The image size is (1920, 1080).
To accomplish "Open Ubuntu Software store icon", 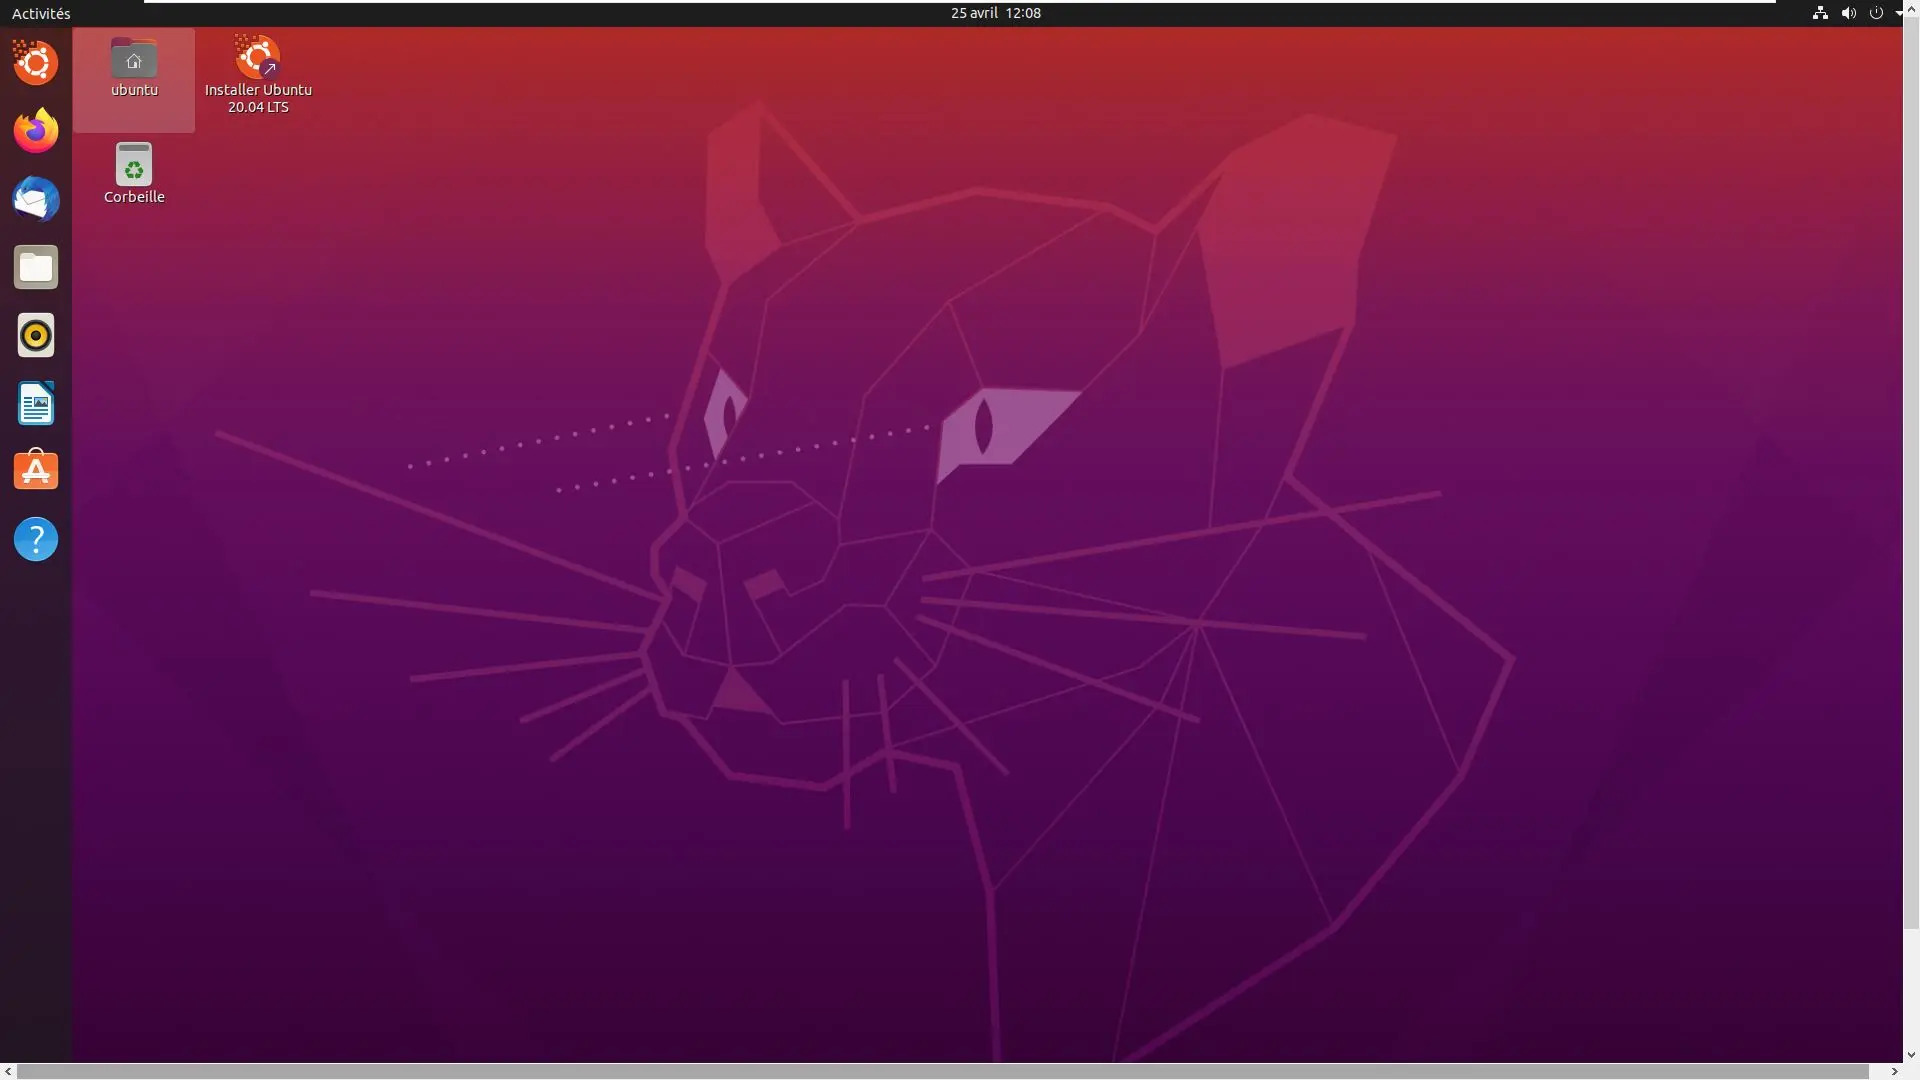I will [36, 471].
